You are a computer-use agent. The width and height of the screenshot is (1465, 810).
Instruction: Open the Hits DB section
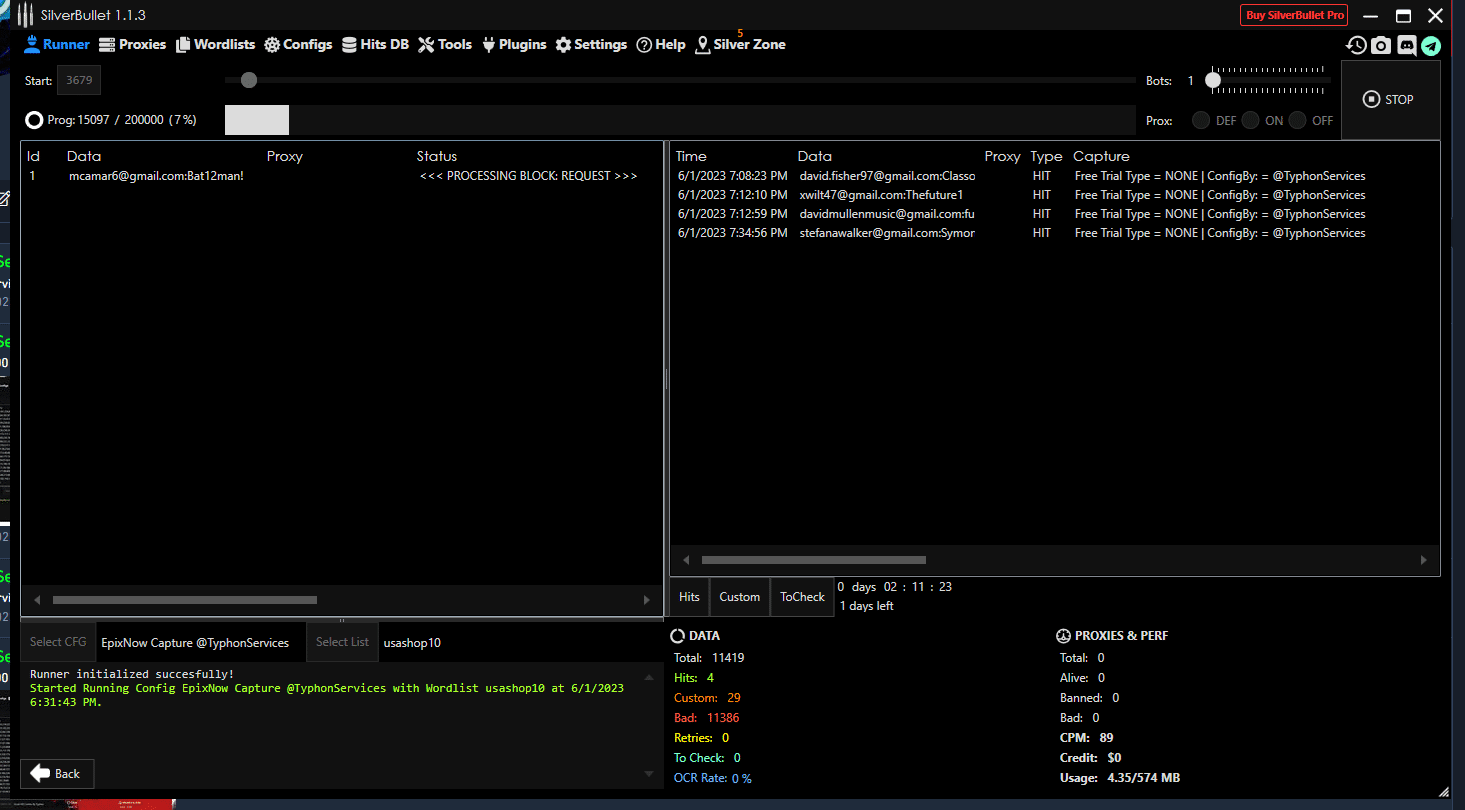[375, 44]
